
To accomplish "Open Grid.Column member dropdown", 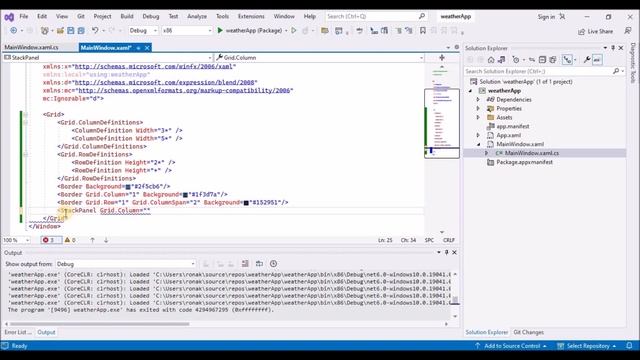I will (x=320, y=58).
